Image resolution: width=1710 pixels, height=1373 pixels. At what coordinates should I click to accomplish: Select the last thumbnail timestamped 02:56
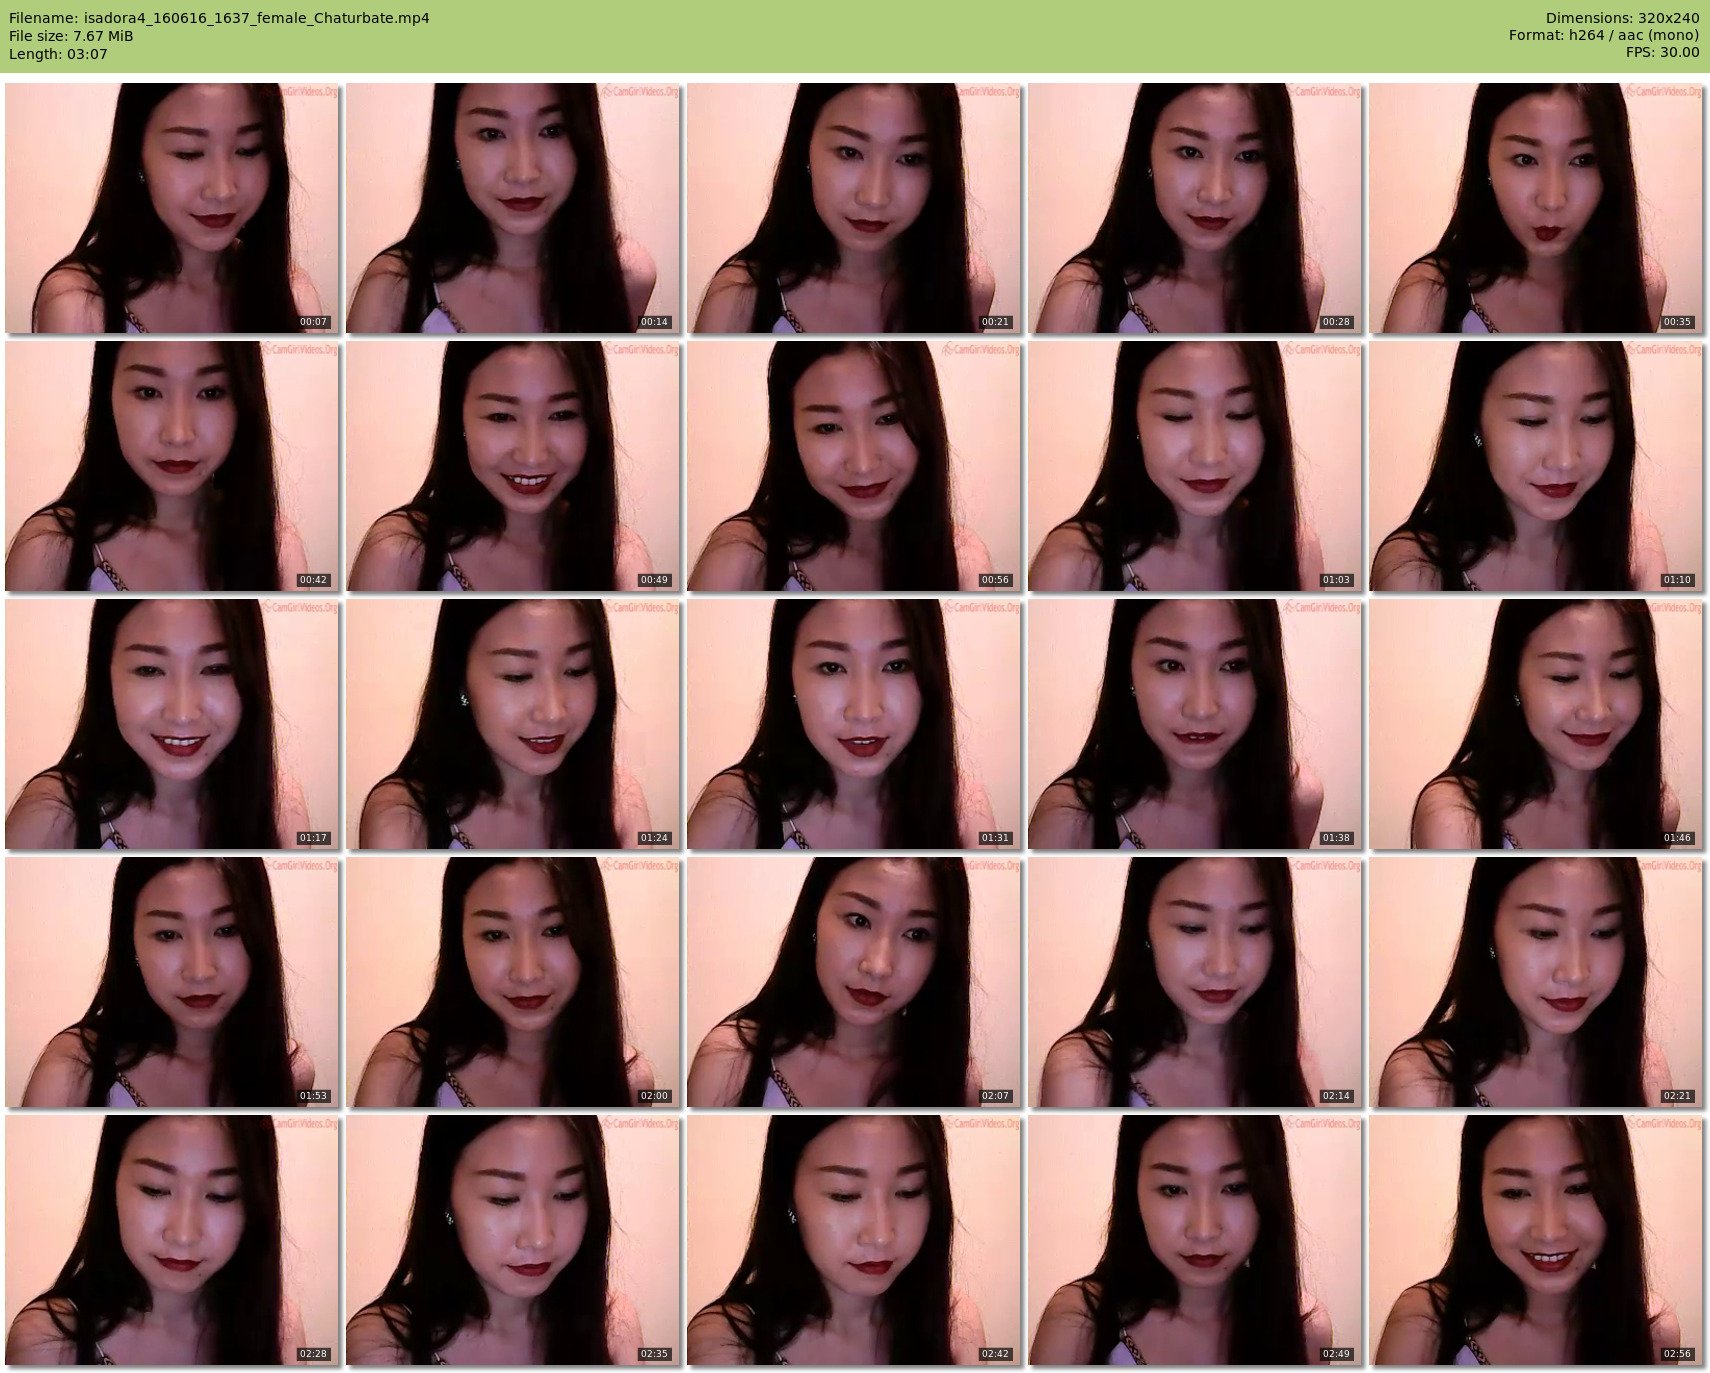[1535, 1240]
